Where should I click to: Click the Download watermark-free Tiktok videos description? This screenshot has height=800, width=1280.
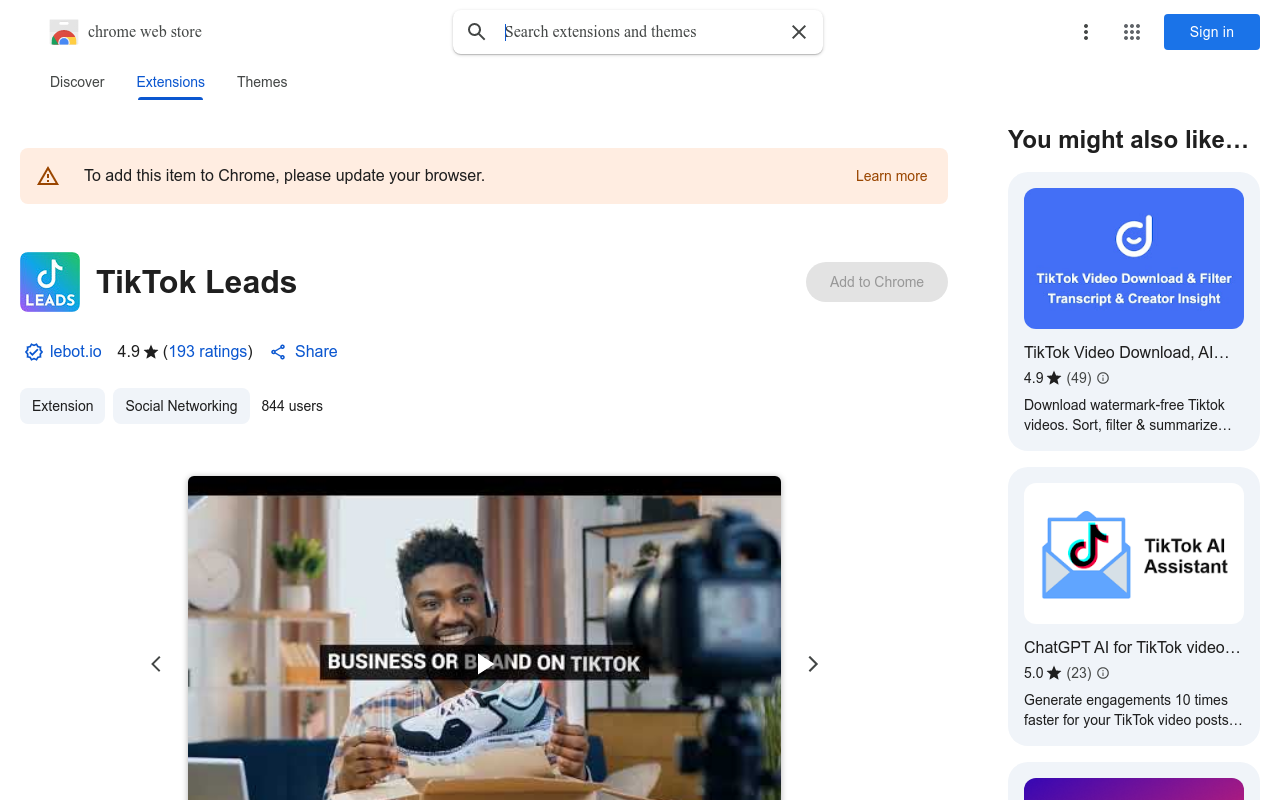[1128, 415]
